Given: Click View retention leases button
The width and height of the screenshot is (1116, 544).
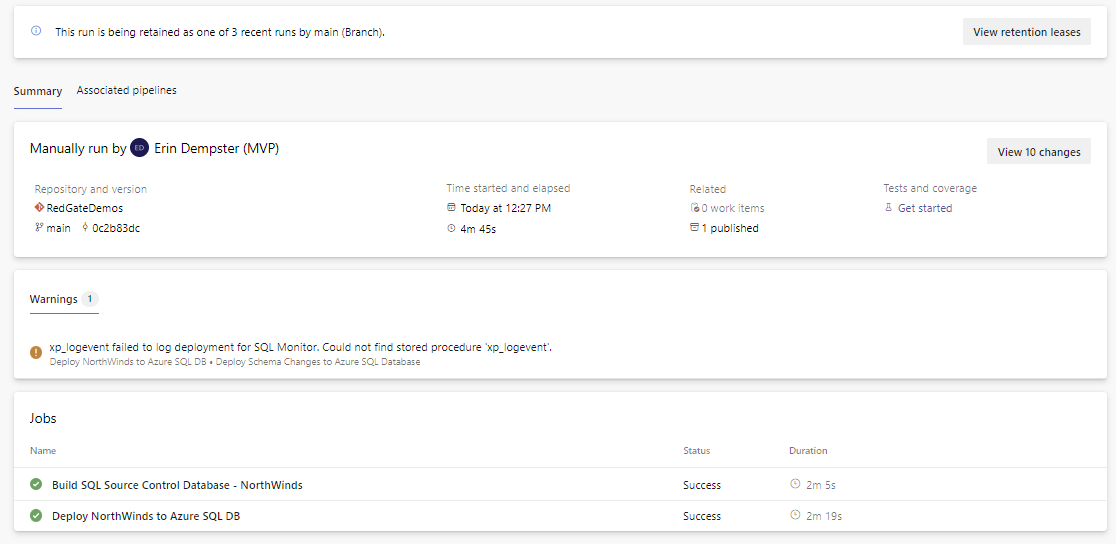Looking at the screenshot, I should [x=1026, y=32].
